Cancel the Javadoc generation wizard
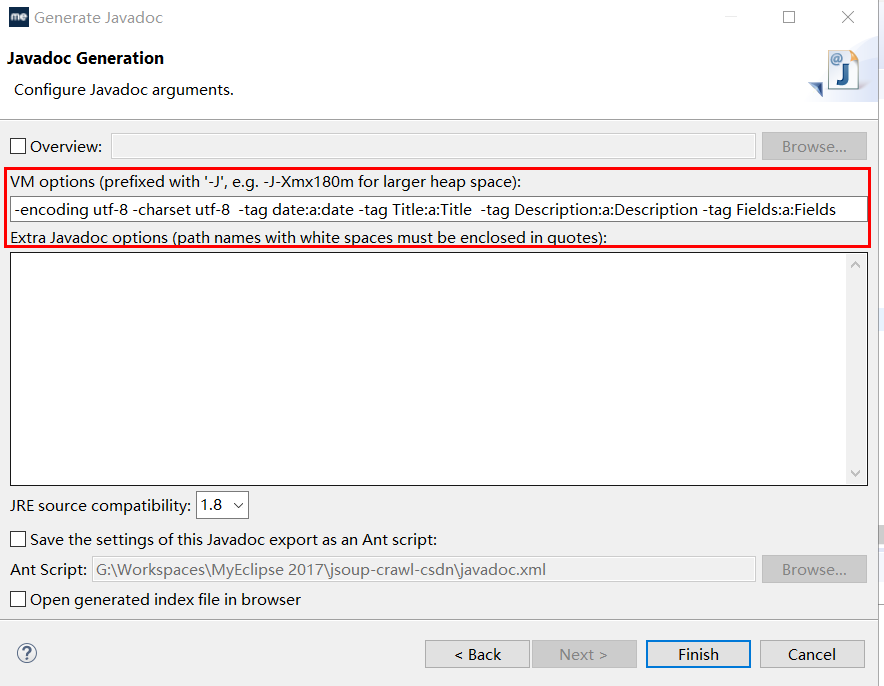Image resolution: width=884 pixels, height=686 pixels. tap(812, 654)
